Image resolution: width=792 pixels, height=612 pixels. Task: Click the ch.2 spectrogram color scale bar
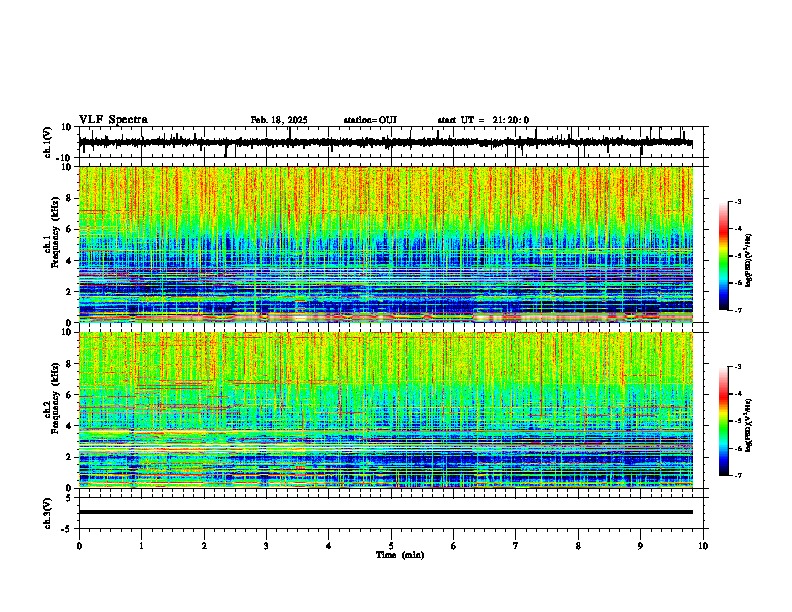pyautogui.click(x=723, y=421)
